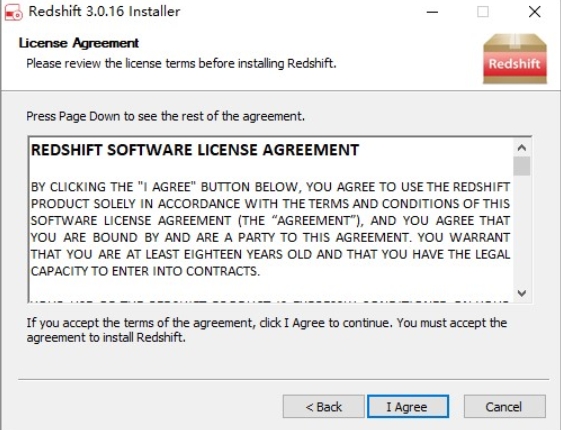This screenshot has width=561, height=430.
Task: Go back with the < Back button
Action: point(324,406)
